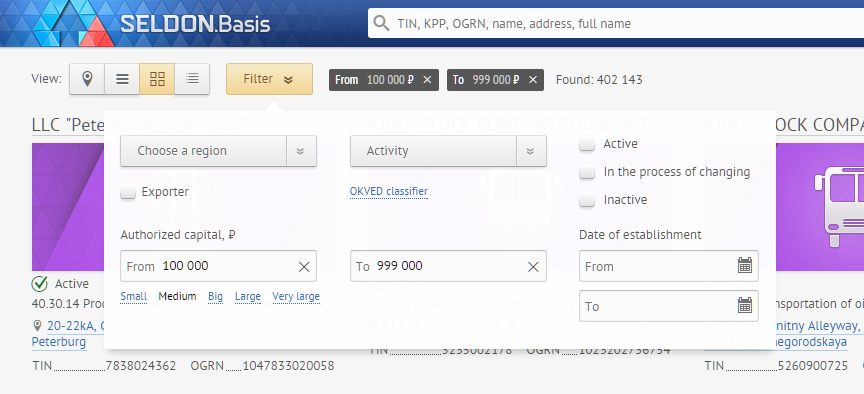Toggle the Exporter checkbox
This screenshot has height=394, width=864.
[x=128, y=192]
